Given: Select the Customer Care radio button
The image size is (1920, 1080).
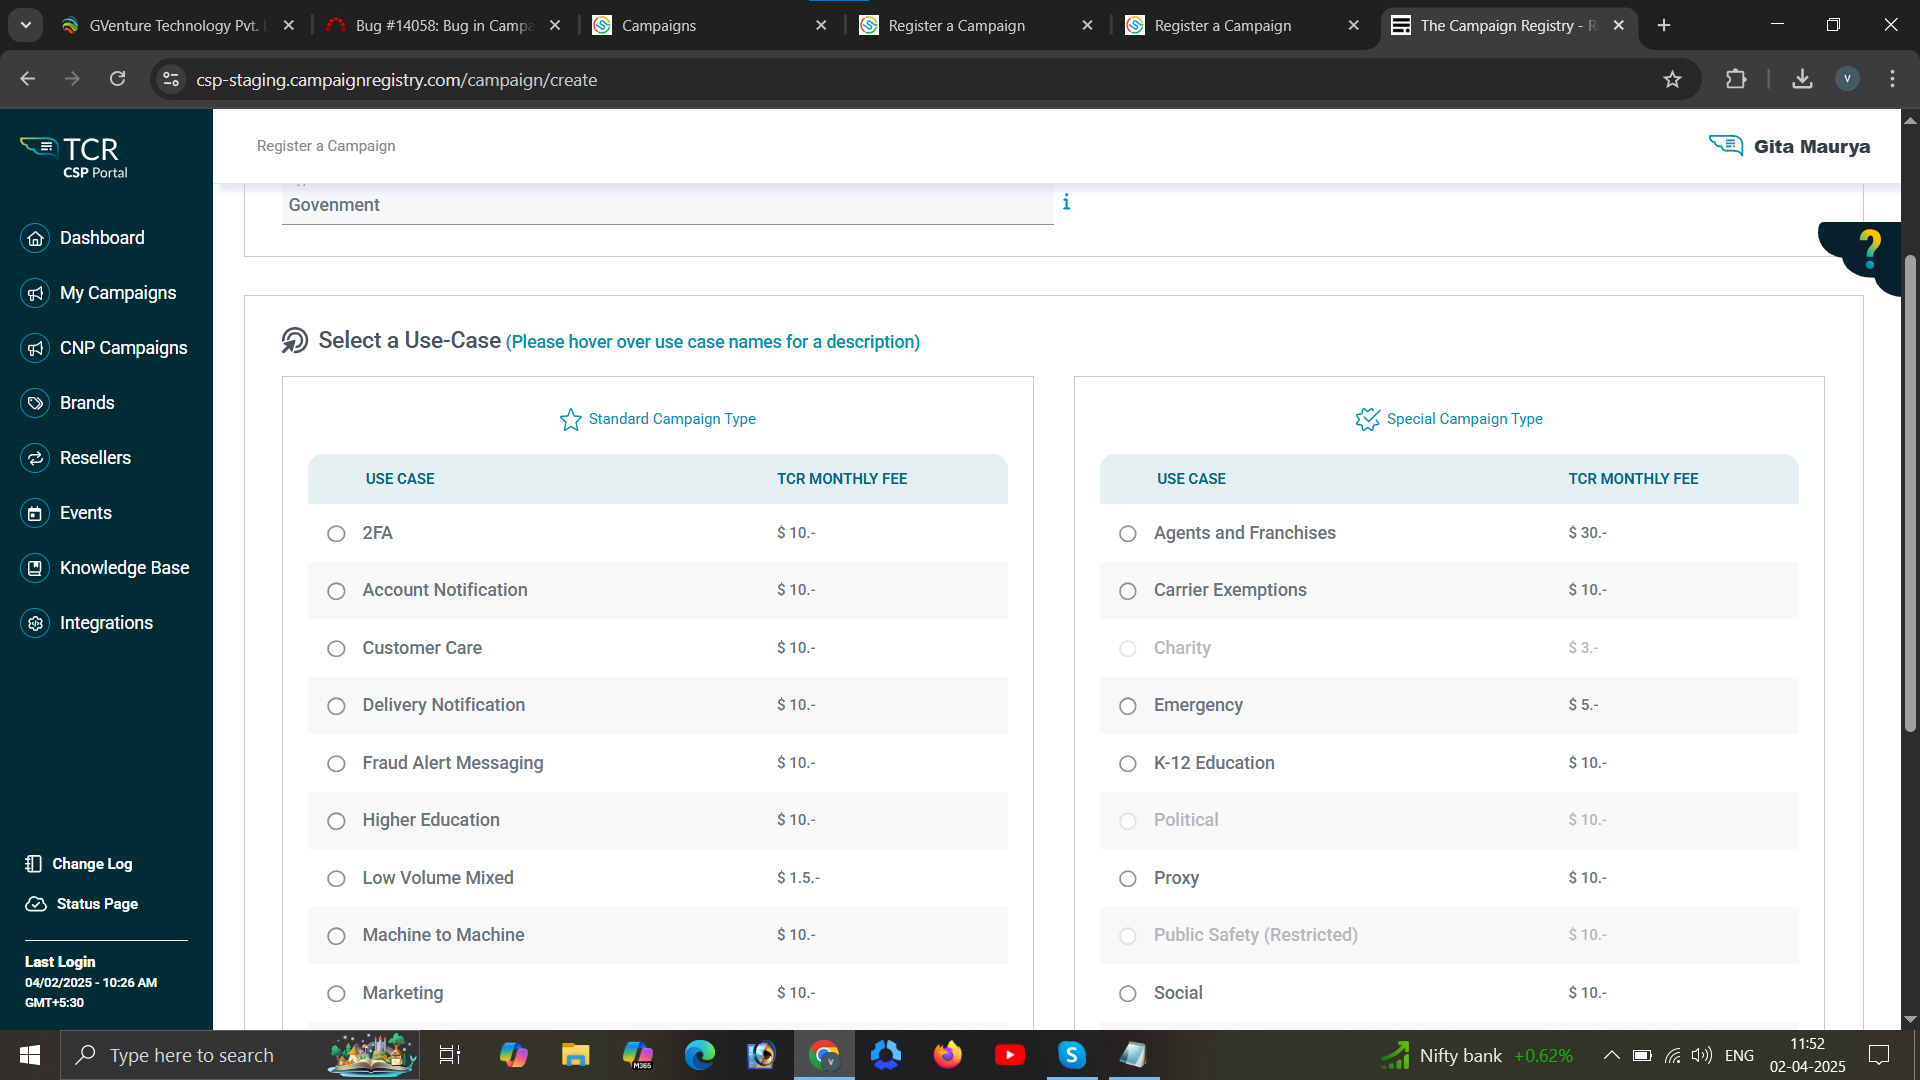Looking at the screenshot, I should coord(336,649).
